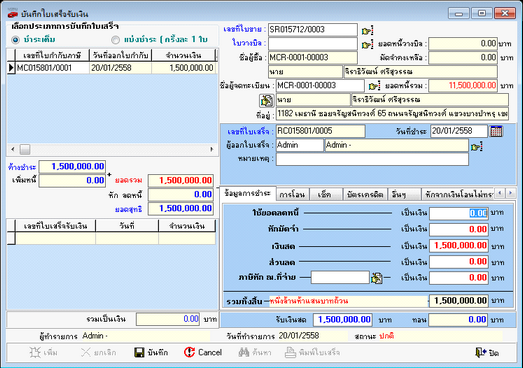523x368 pixels.
Task: Click the ค้นหา binoculars search button
Action: click(255, 352)
